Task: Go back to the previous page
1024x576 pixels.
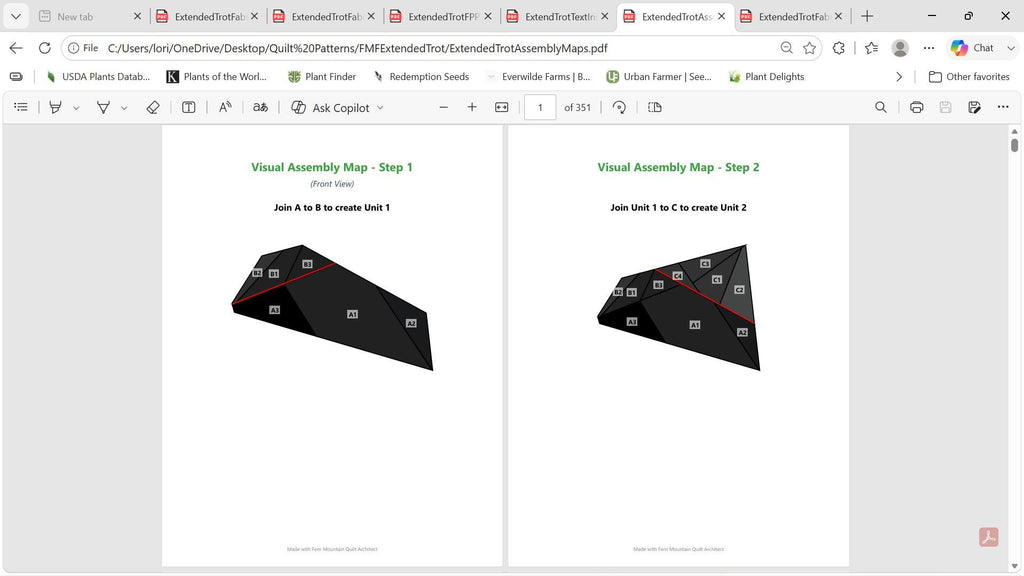Action: tap(16, 48)
